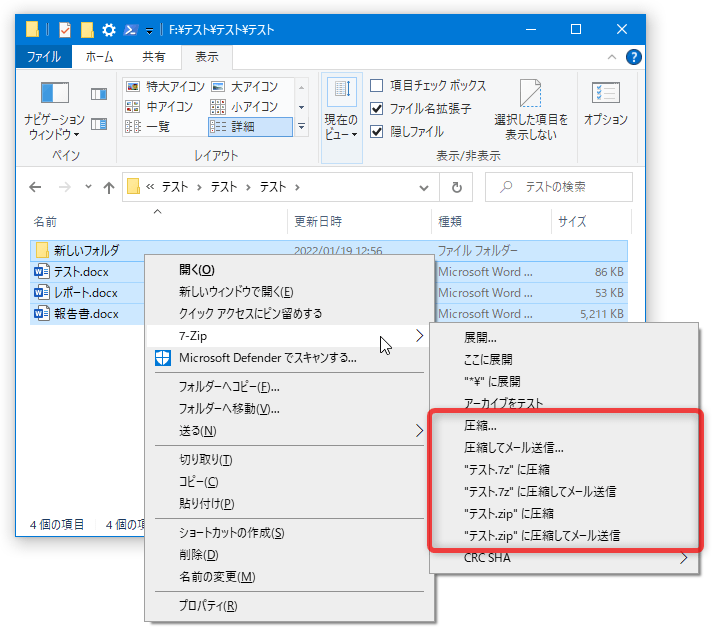Image resolution: width=712 pixels, height=636 pixels.
Task: Select 新しいフォルダ folder row
Action: tap(329, 250)
